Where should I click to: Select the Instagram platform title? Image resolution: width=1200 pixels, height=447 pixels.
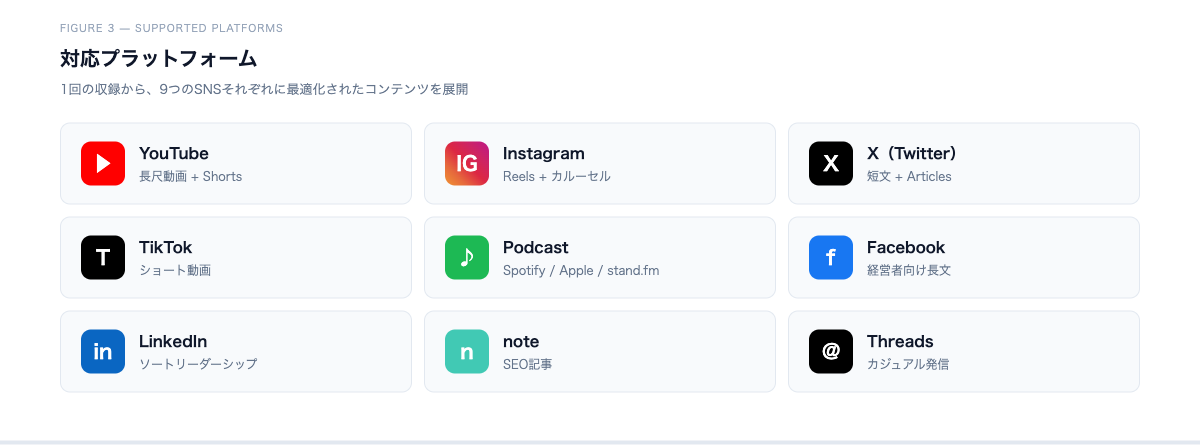(544, 153)
